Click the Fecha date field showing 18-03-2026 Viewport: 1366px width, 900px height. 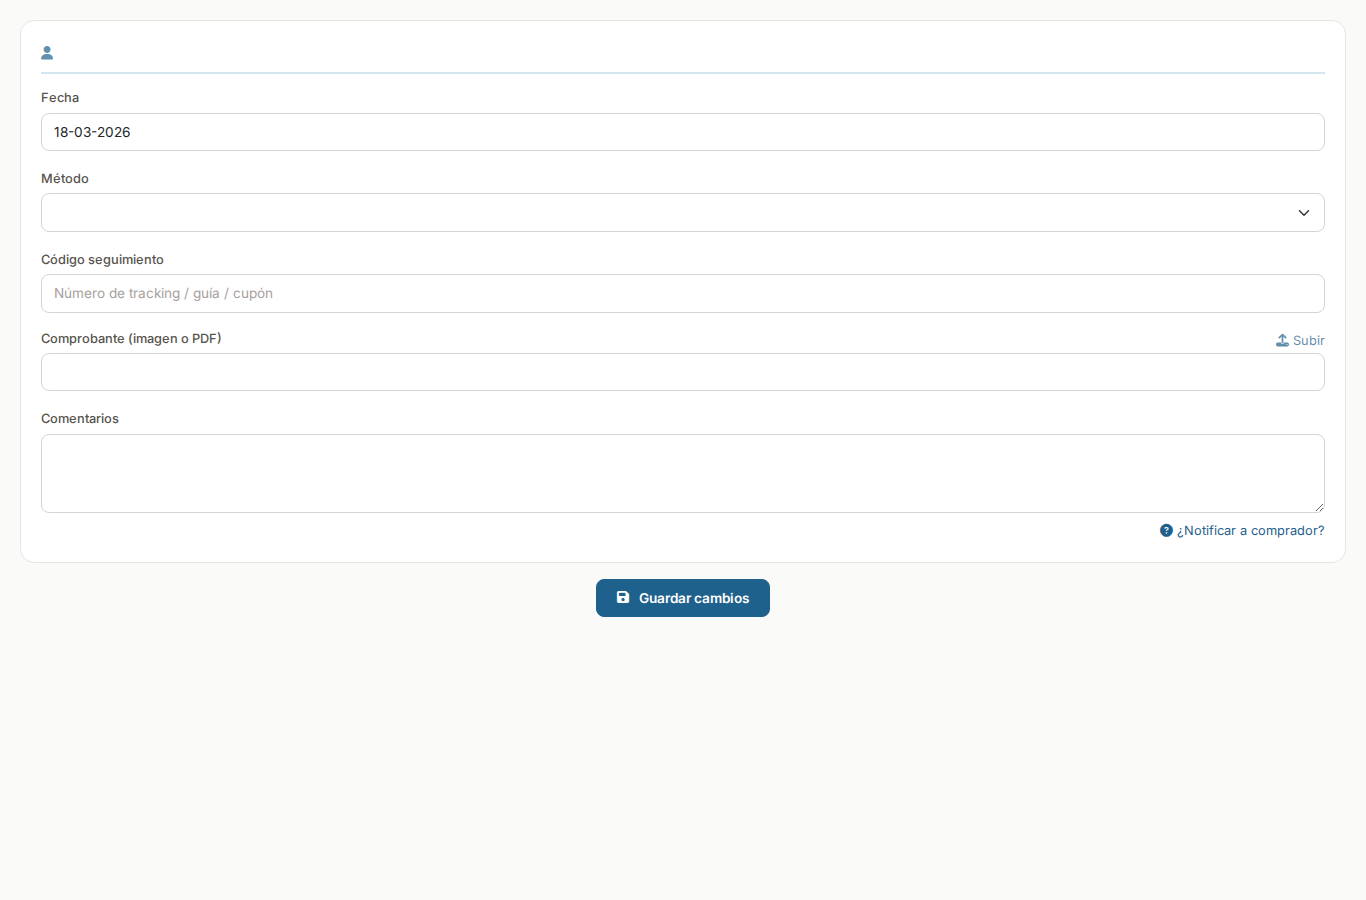683,131
